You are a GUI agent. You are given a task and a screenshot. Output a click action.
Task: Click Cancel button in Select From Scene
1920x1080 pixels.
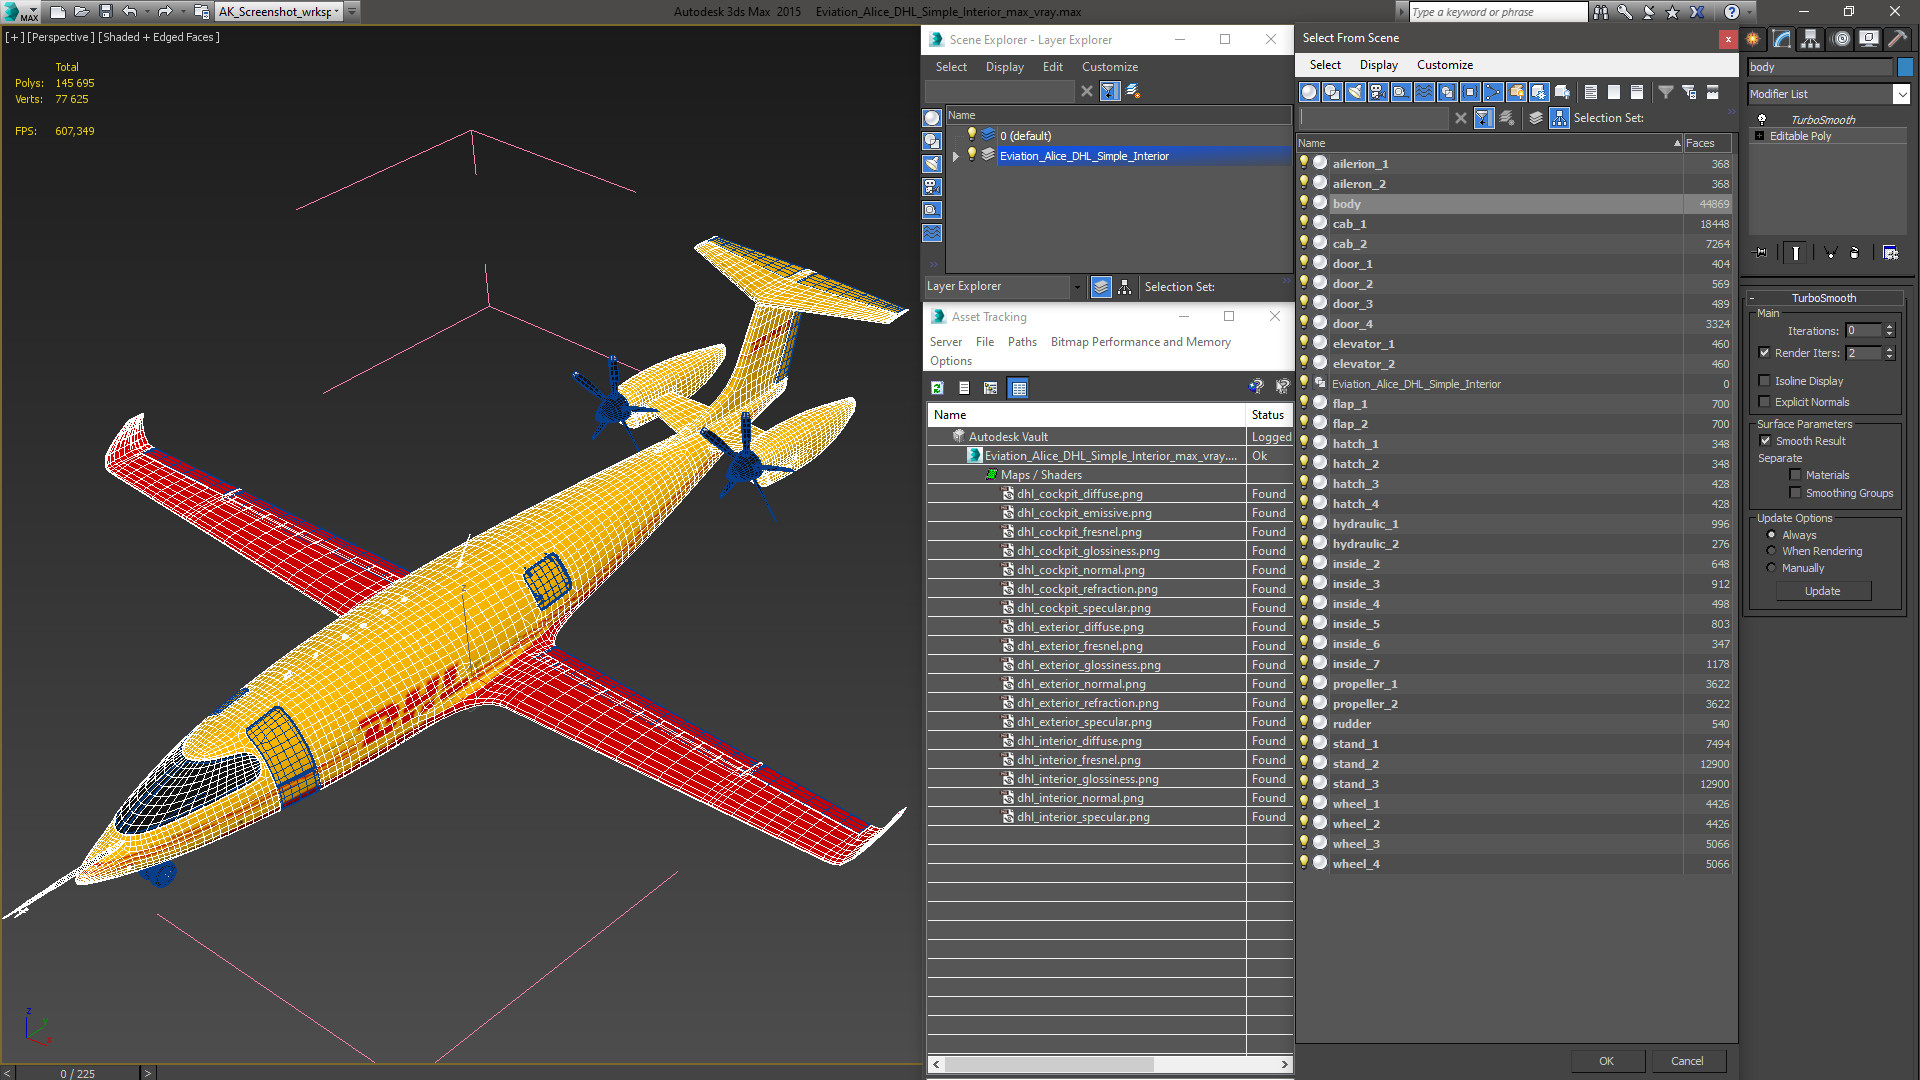tap(1687, 1061)
